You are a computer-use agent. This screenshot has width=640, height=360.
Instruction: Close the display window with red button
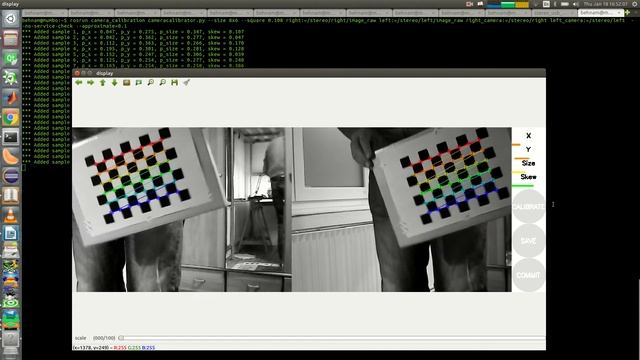(77, 73)
